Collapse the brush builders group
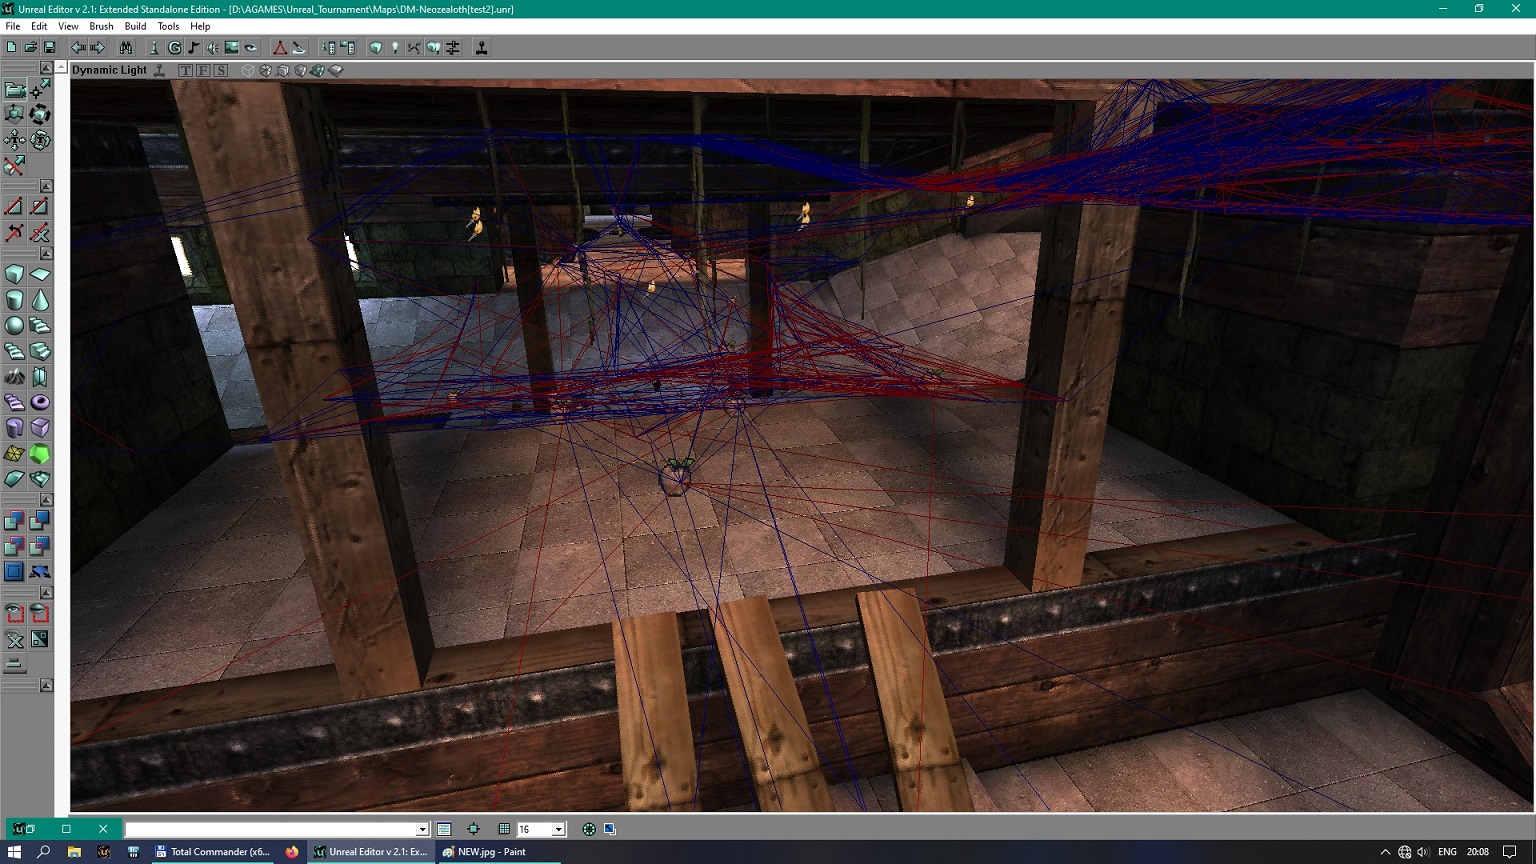 click(x=46, y=253)
